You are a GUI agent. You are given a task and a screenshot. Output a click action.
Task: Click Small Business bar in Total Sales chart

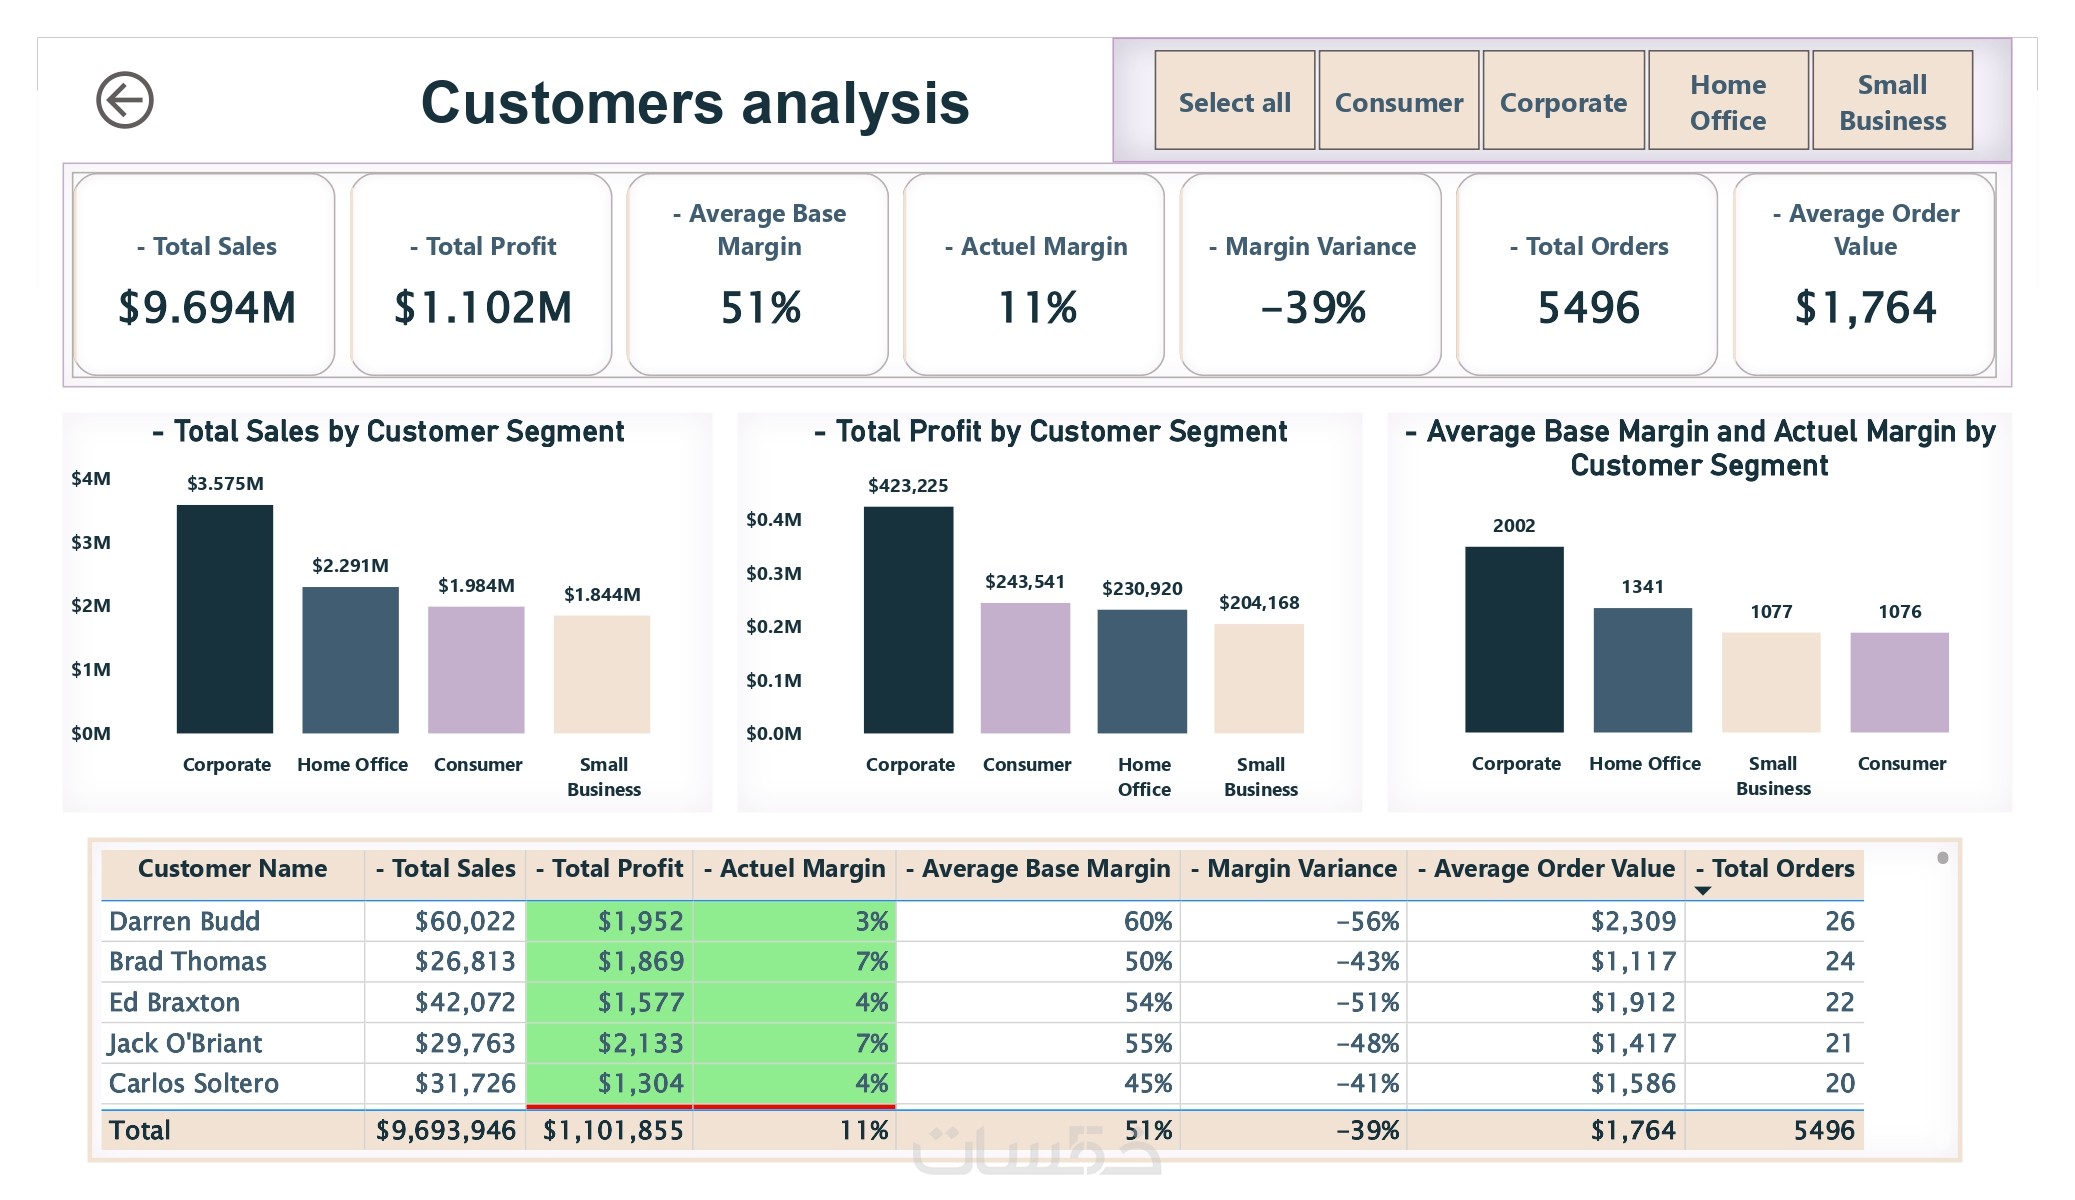click(602, 674)
